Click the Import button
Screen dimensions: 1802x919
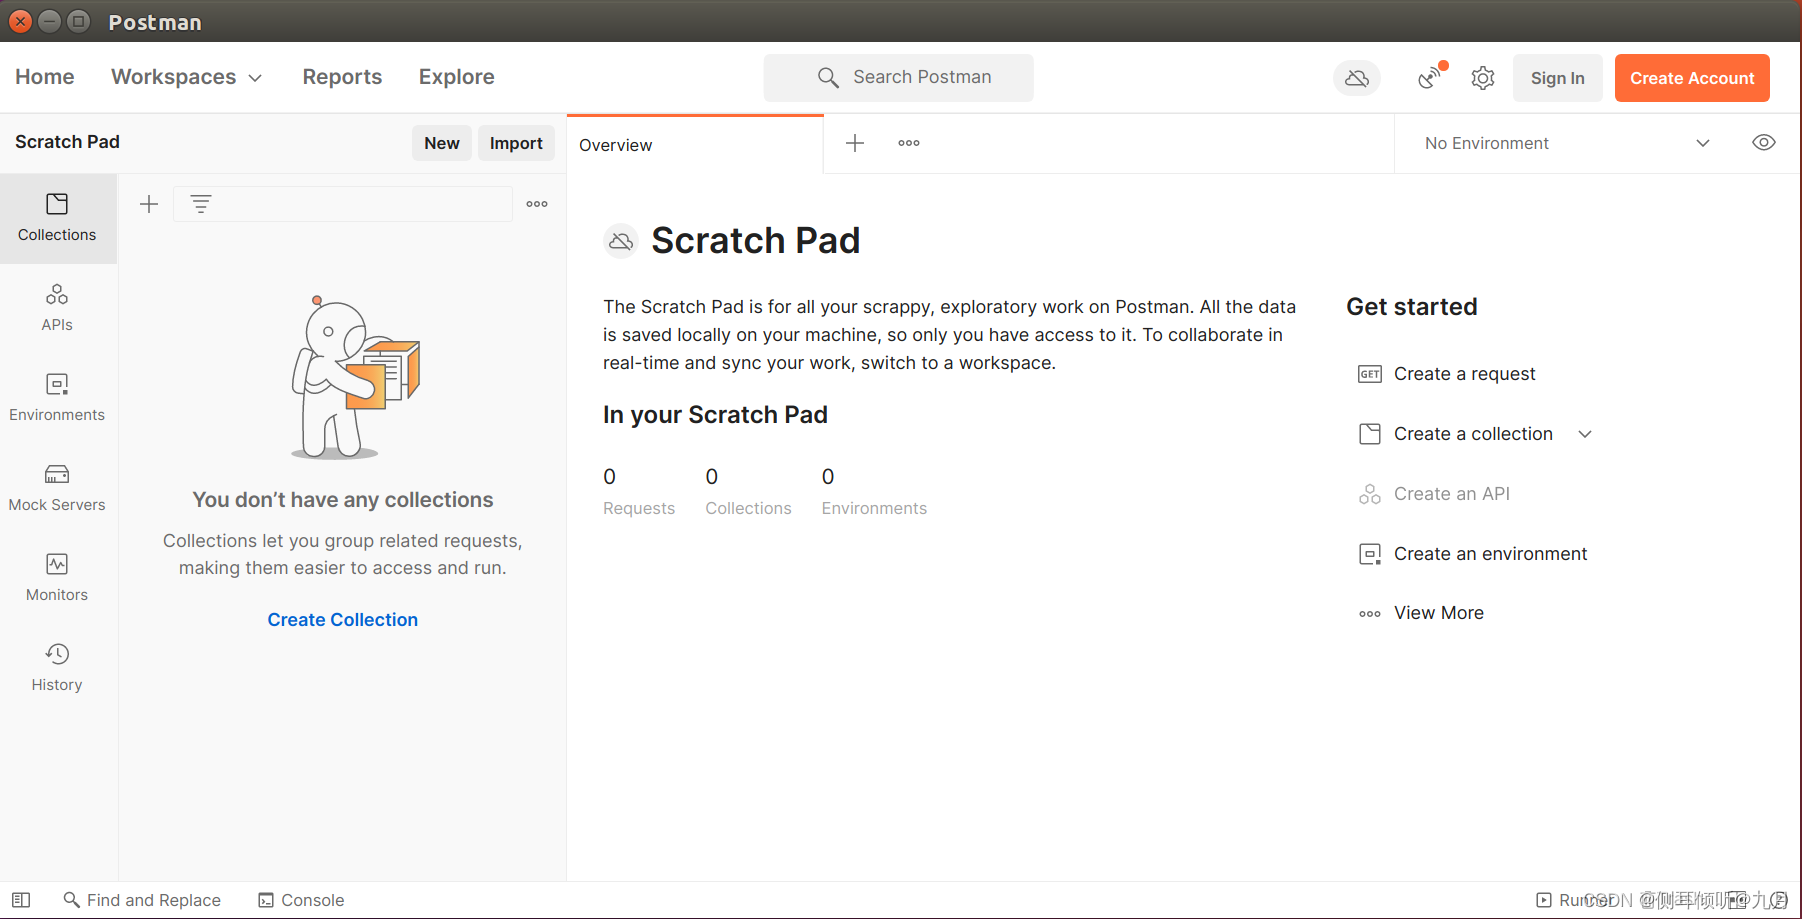click(x=516, y=143)
